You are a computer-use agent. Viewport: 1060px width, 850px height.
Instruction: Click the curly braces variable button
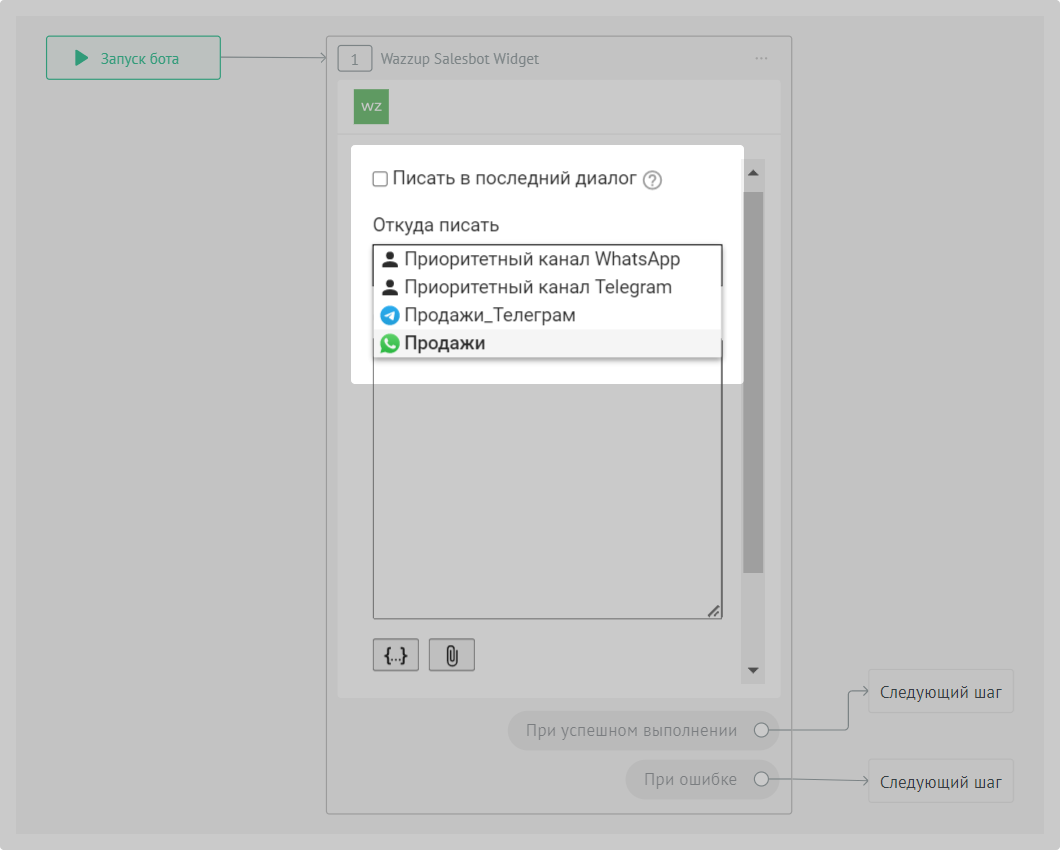[x=396, y=655]
